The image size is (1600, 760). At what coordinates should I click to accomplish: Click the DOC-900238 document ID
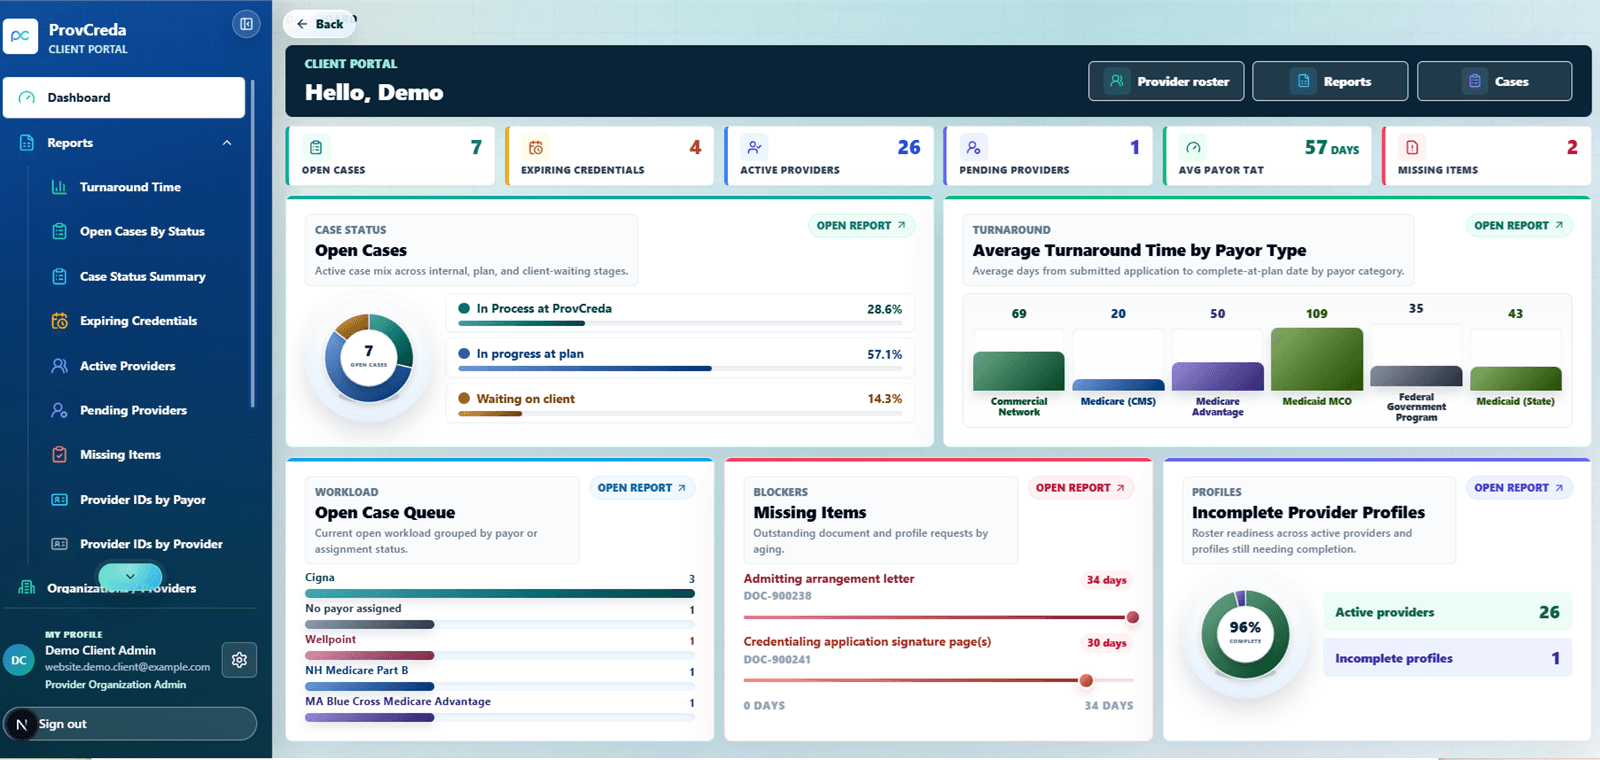[777, 596]
